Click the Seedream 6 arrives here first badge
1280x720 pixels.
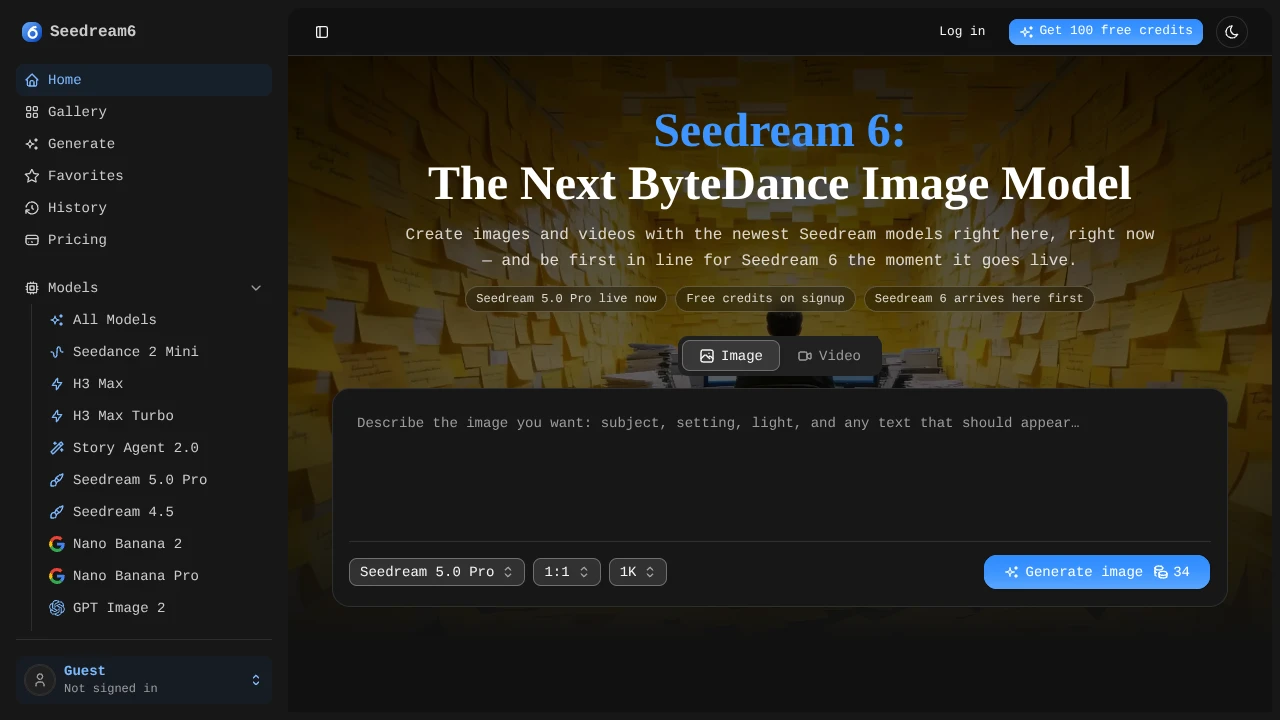tap(979, 299)
